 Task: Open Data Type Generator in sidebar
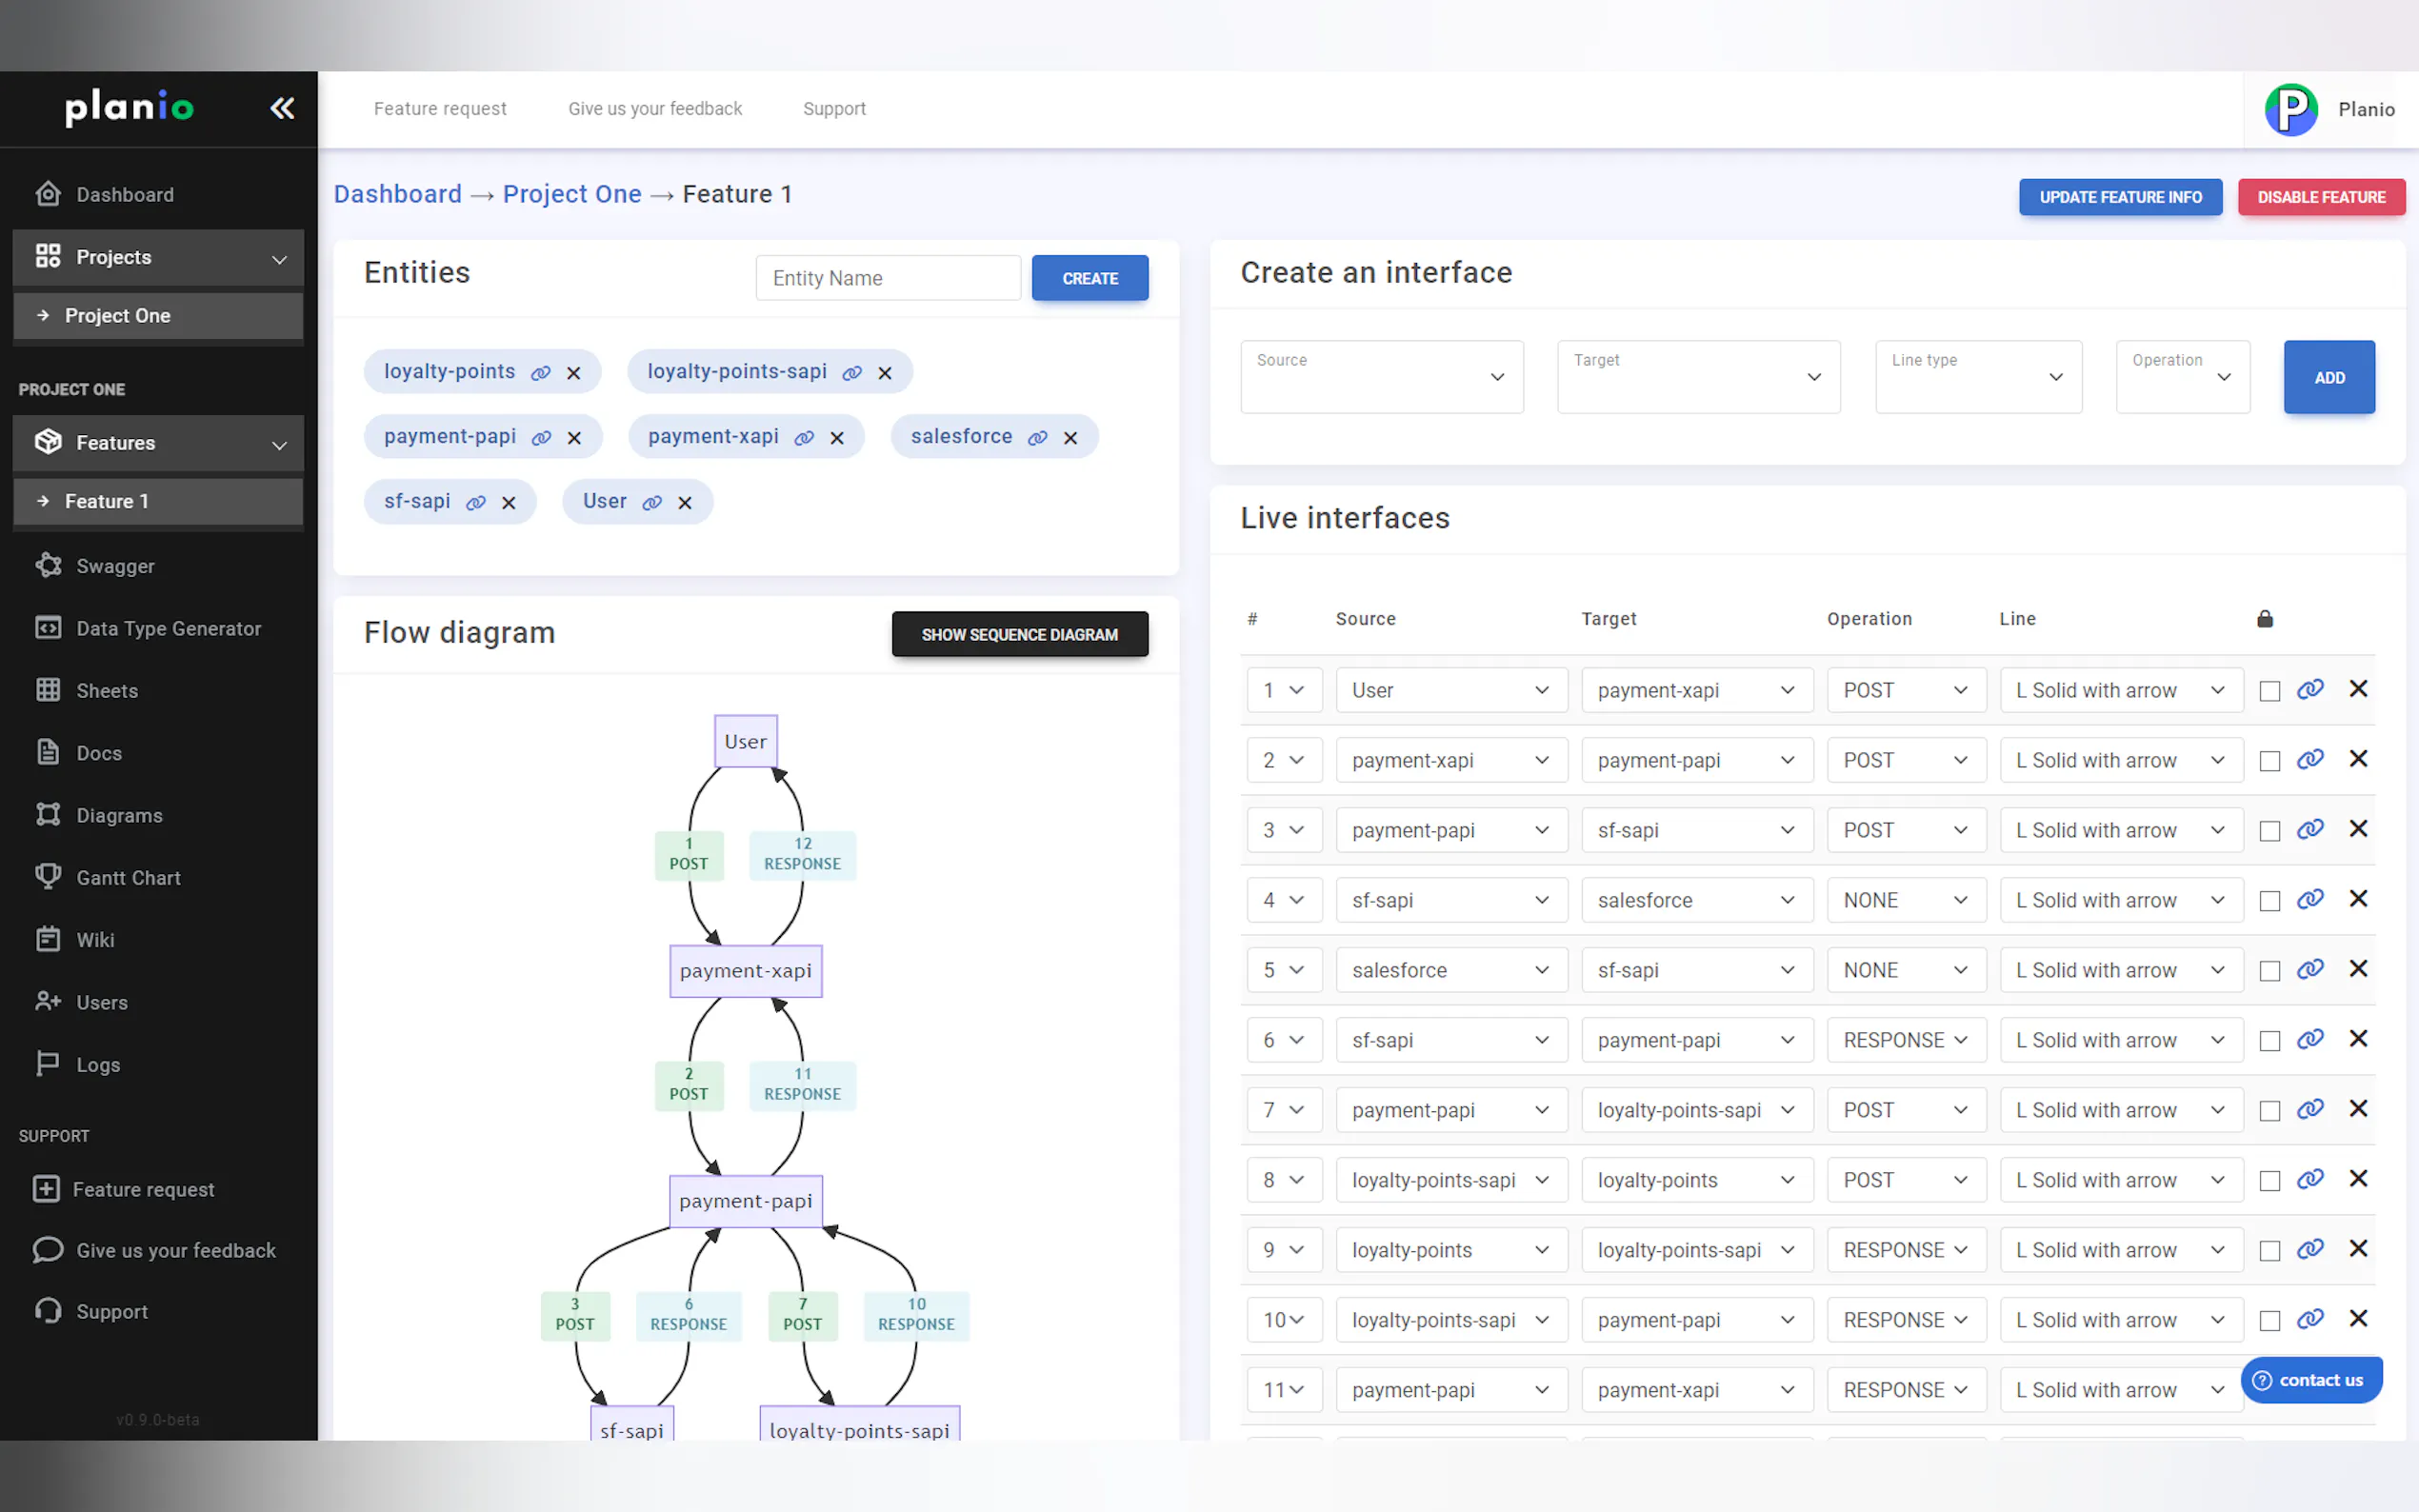(x=168, y=629)
